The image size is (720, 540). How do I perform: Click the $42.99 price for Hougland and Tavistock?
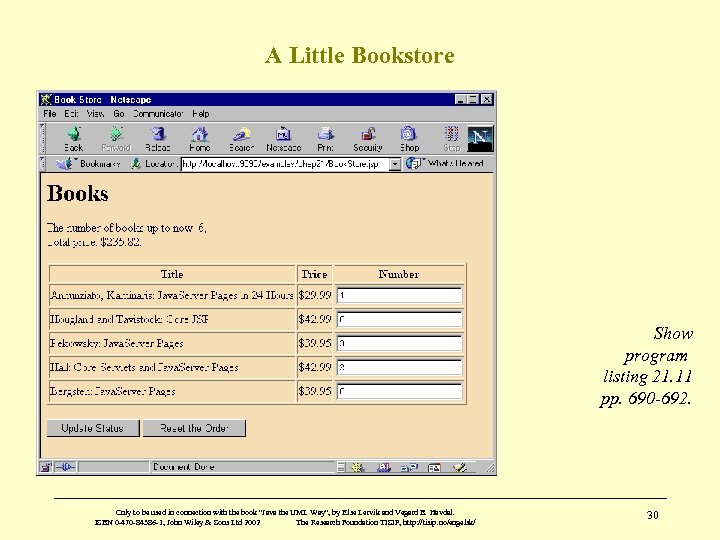point(315,319)
